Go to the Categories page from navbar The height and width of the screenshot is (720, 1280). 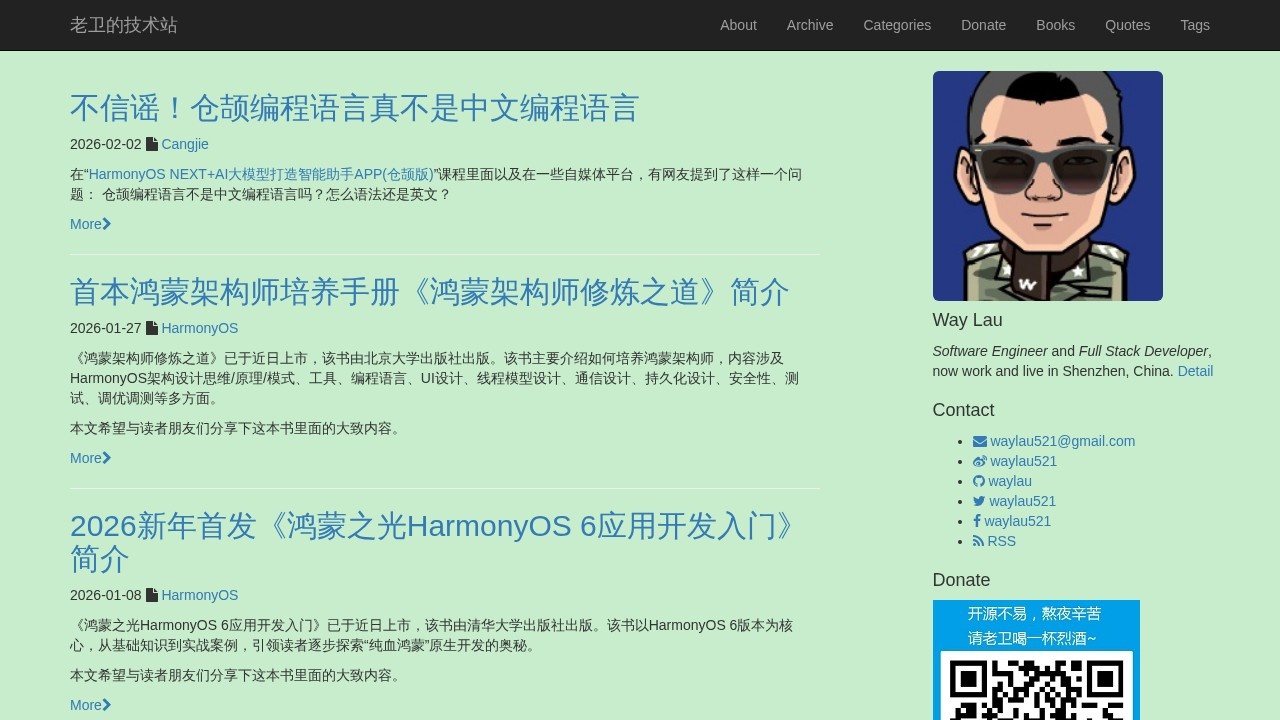[897, 25]
